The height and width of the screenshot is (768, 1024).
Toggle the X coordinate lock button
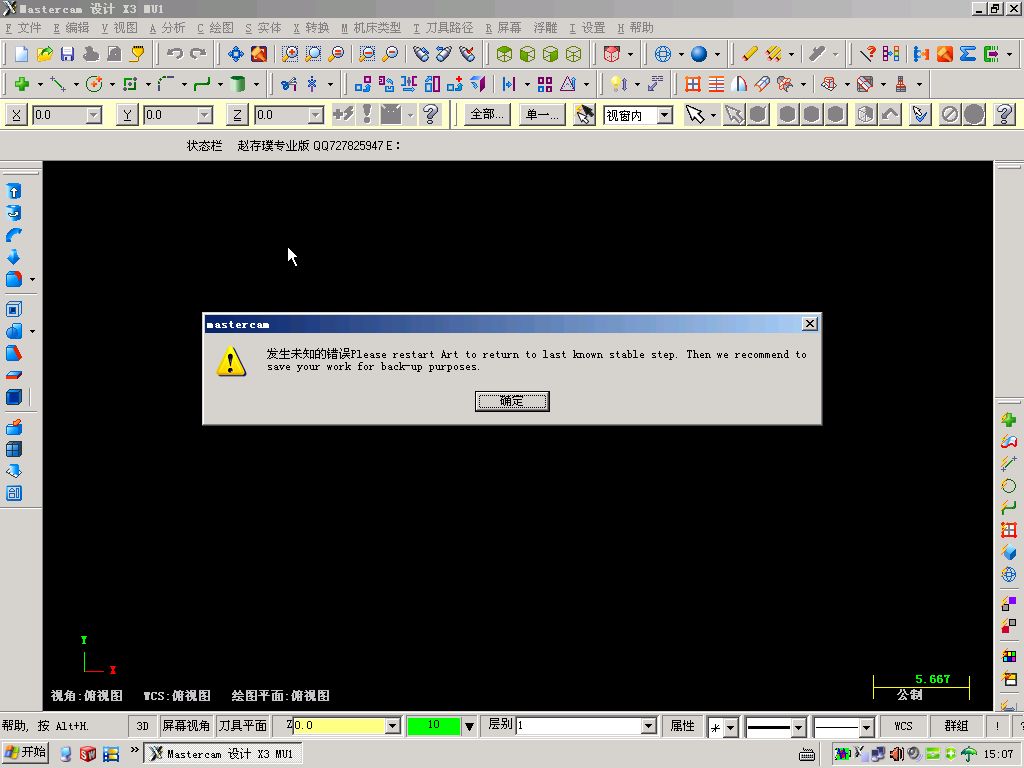tap(16, 115)
